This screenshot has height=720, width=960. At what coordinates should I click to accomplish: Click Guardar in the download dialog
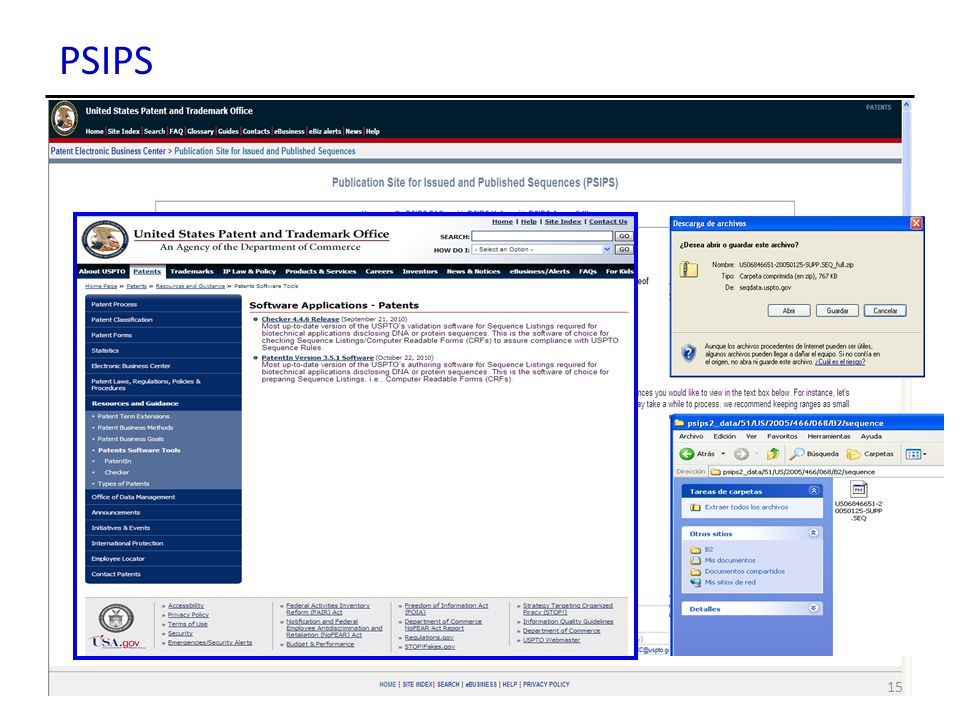pos(837,310)
